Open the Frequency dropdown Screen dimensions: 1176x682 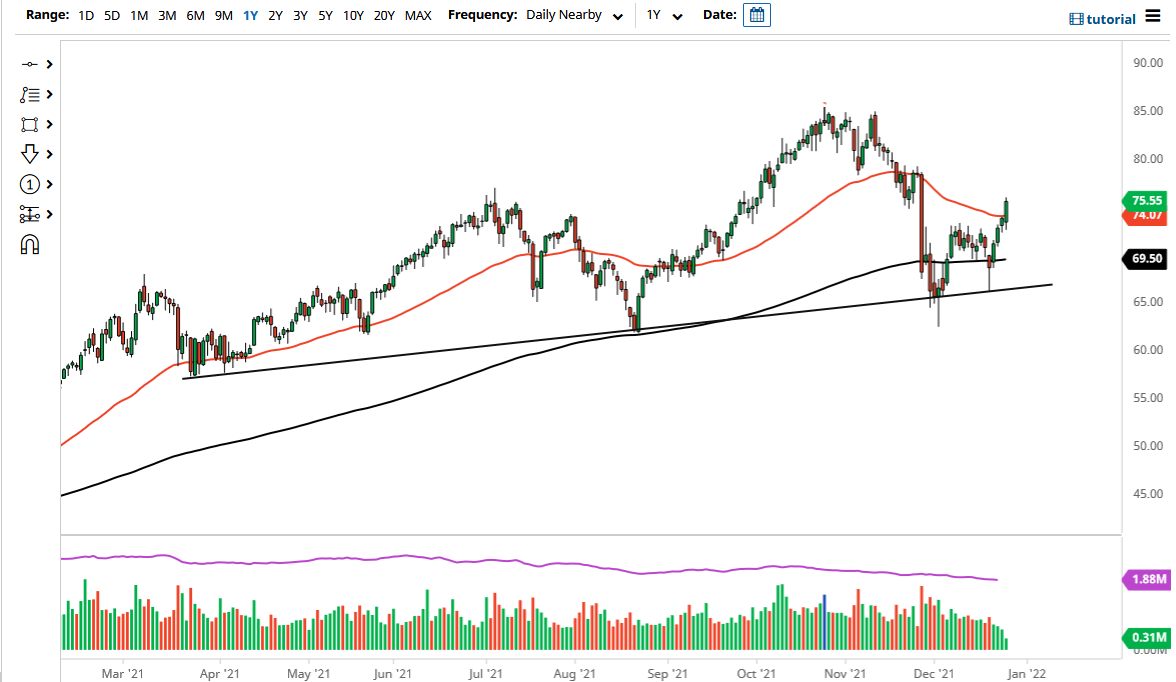[x=617, y=15]
